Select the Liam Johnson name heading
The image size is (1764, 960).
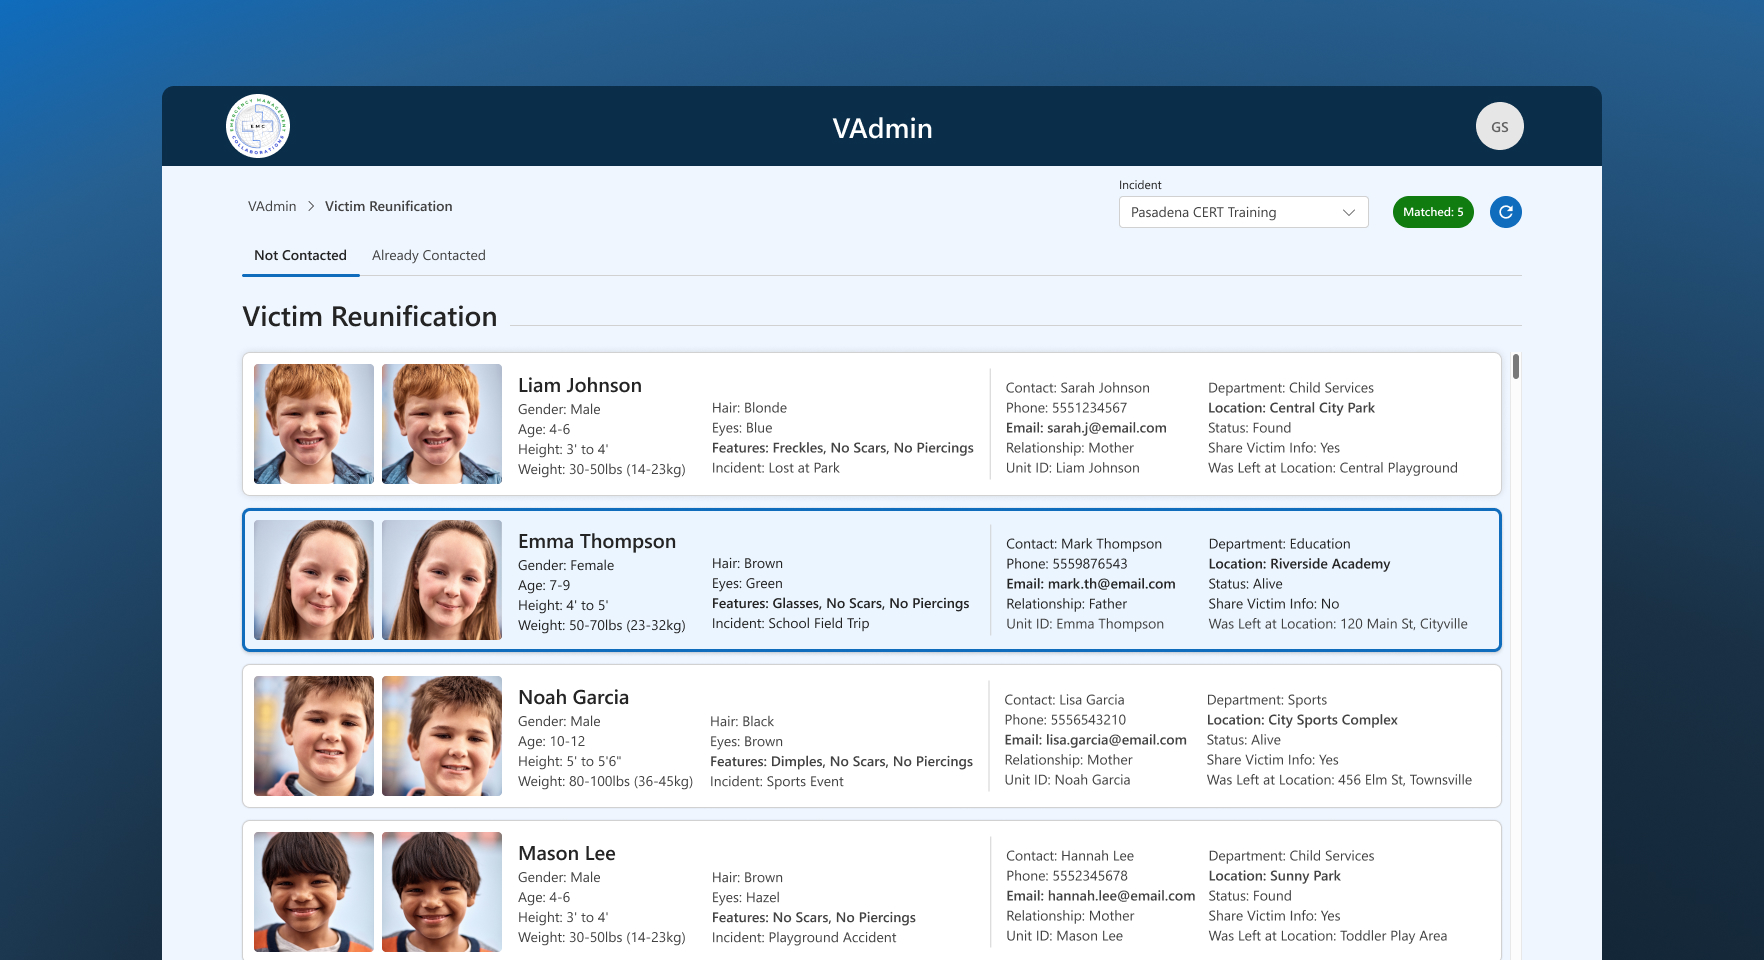pyautogui.click(x=580, y=385)
